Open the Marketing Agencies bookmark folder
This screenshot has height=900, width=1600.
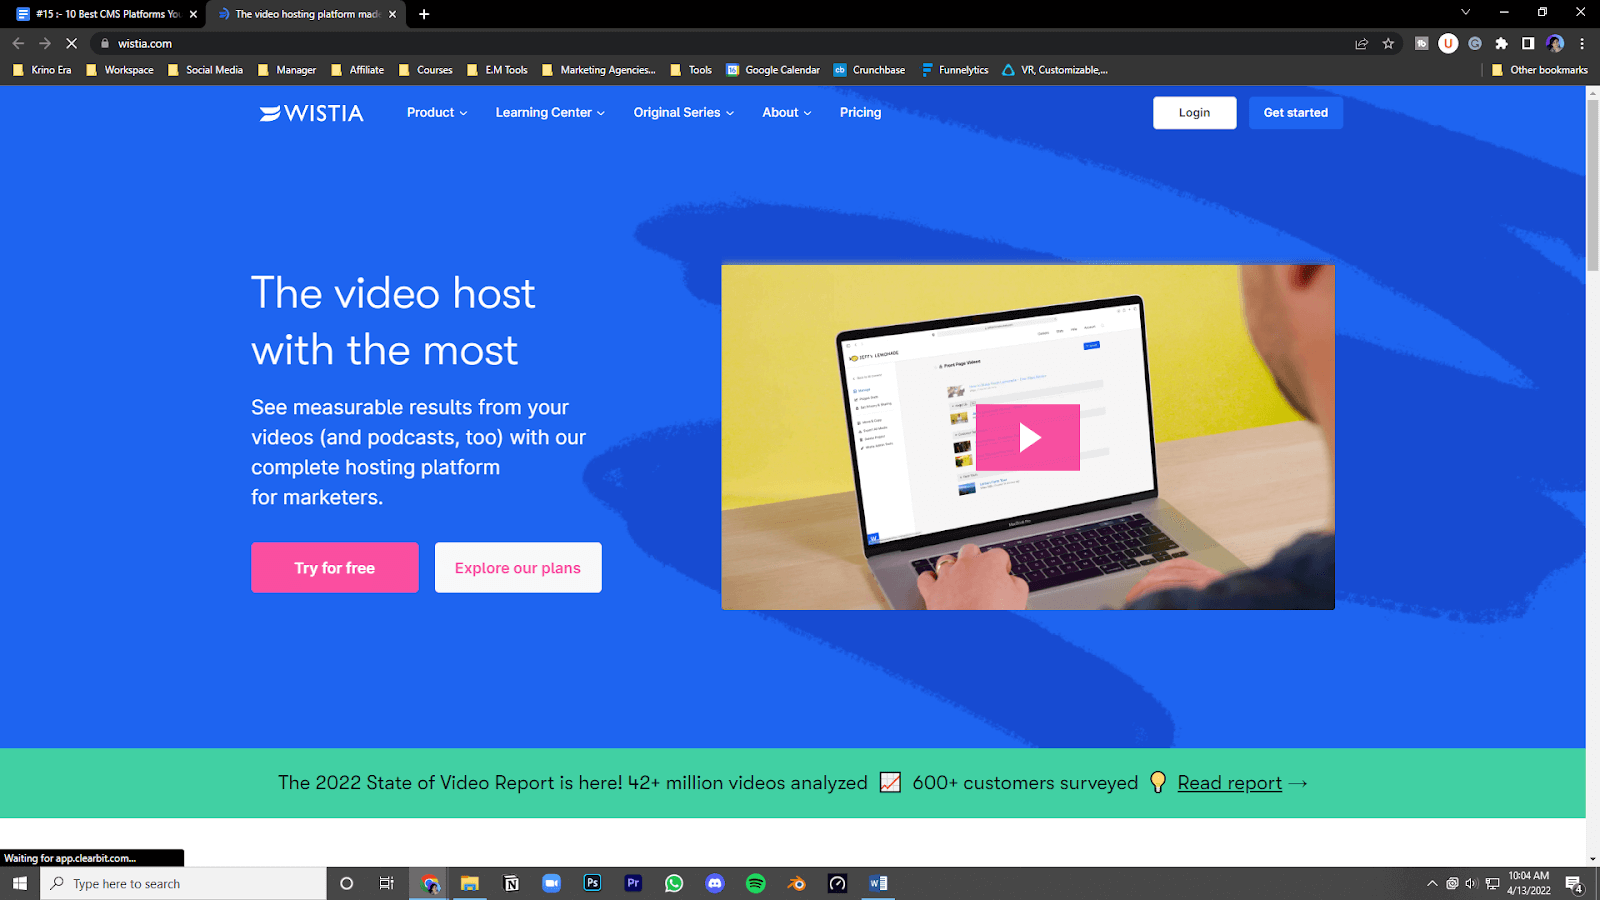tap(598, 70)
